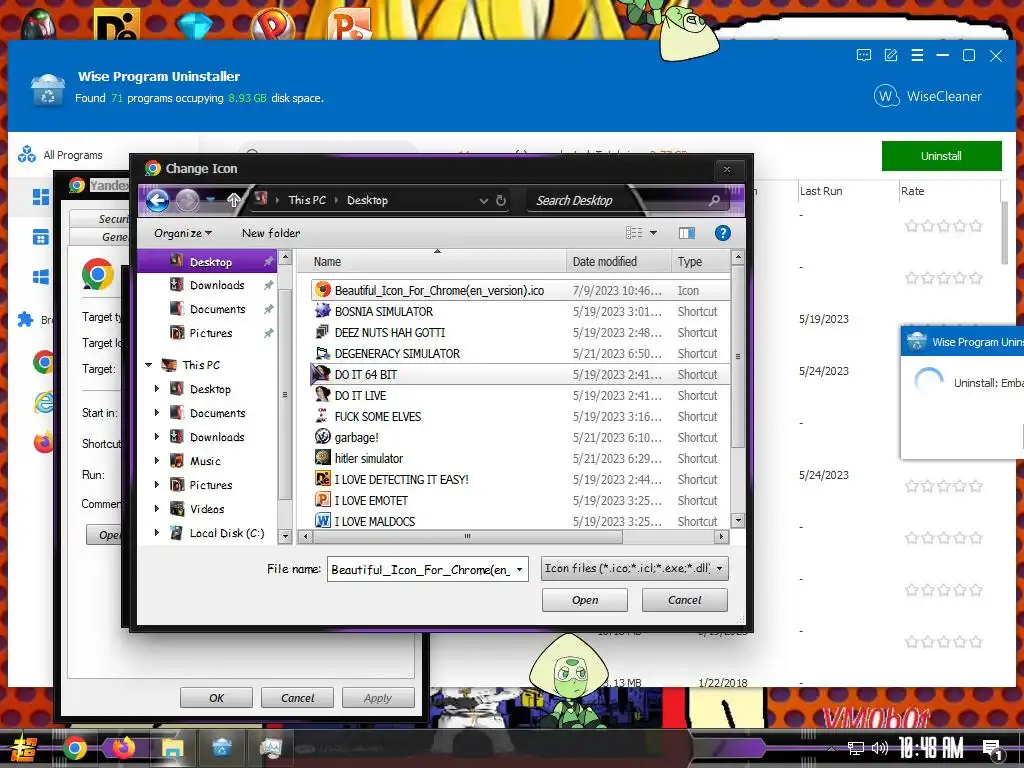Go up one folder level arrow
Screen dimensions: 1024x768
(x=234, y=200)
